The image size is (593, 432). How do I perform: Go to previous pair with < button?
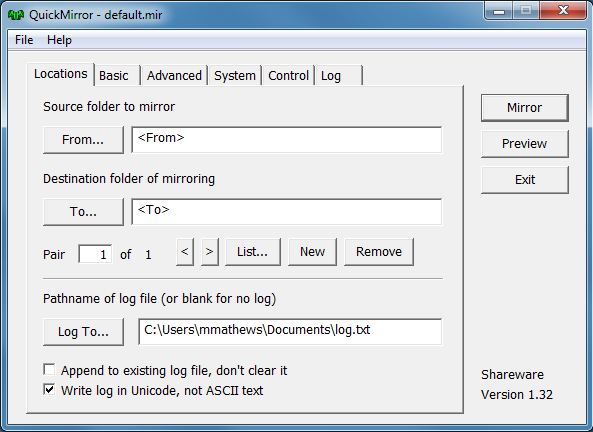click(x=185, y=252)
